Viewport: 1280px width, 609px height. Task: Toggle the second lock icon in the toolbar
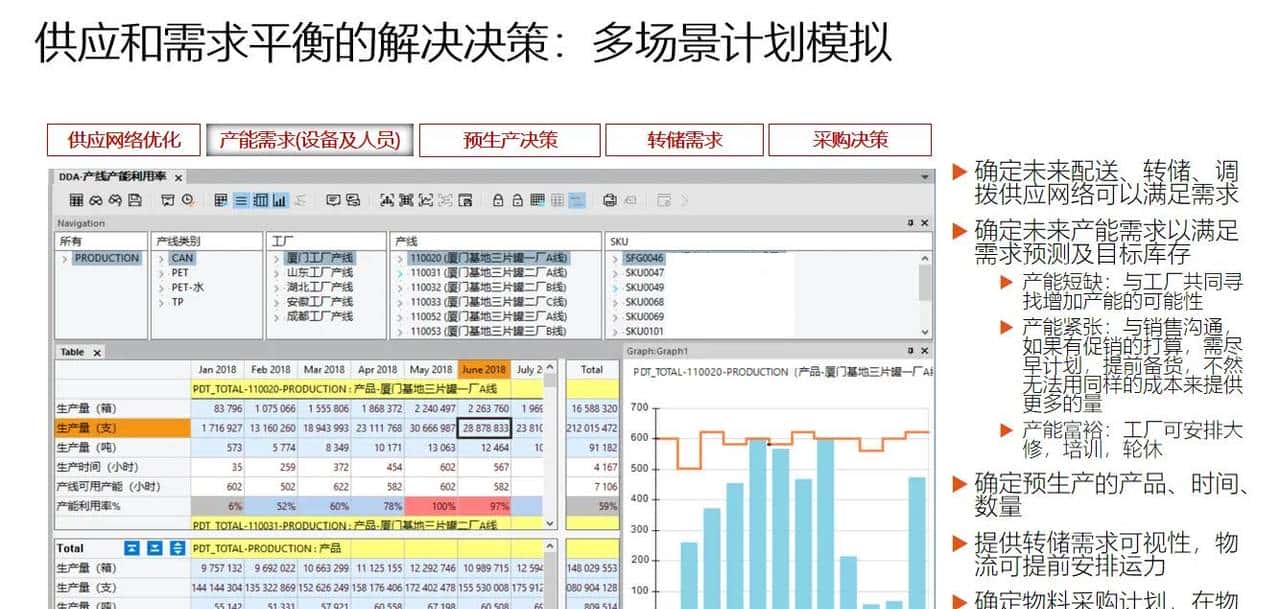click(515, 199)
